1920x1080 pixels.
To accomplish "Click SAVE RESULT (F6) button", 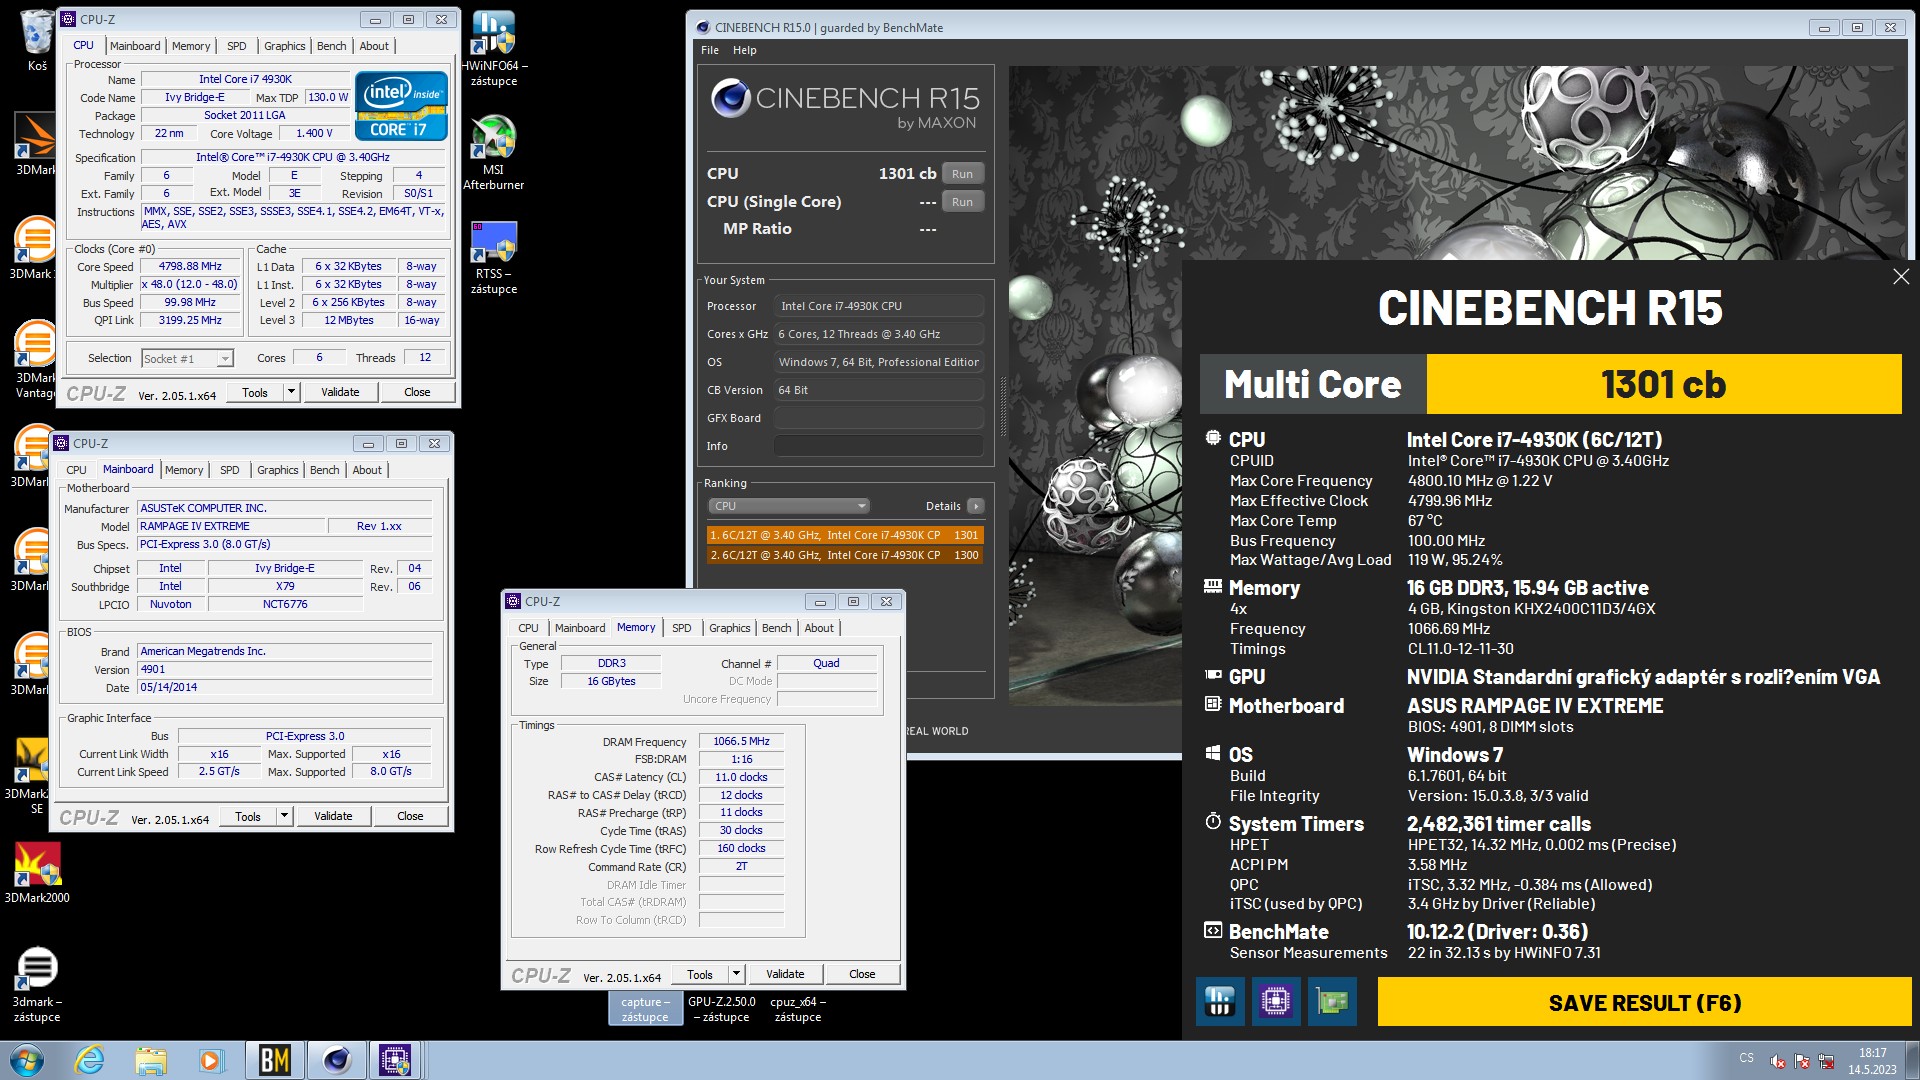I will 1645,1002.
